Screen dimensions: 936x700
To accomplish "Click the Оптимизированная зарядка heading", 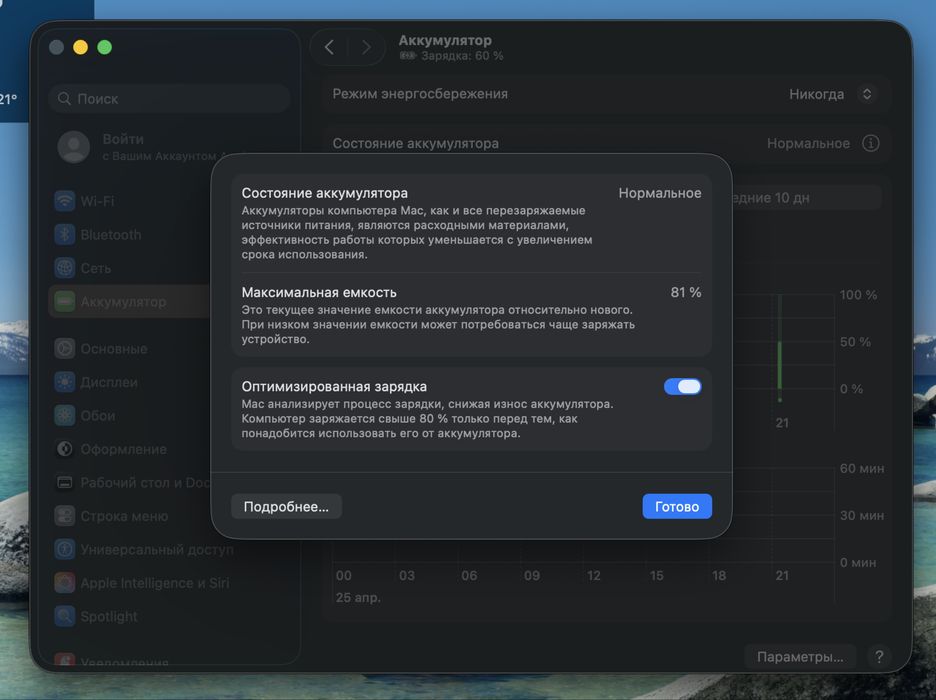I will [x=334, y=387].
